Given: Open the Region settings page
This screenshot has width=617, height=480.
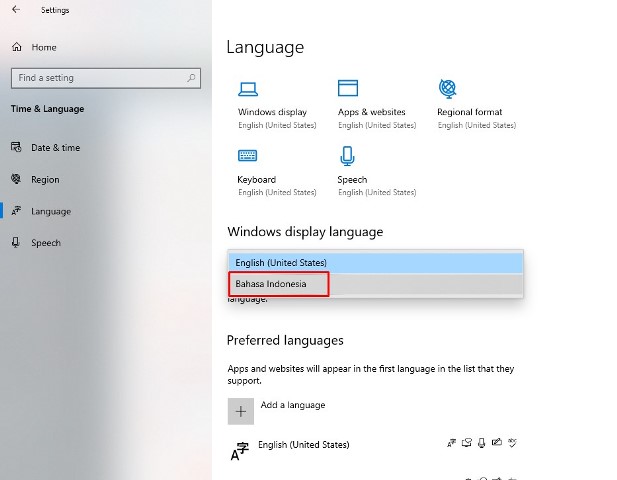Looking at the screenshot, I should click(45, 179).
